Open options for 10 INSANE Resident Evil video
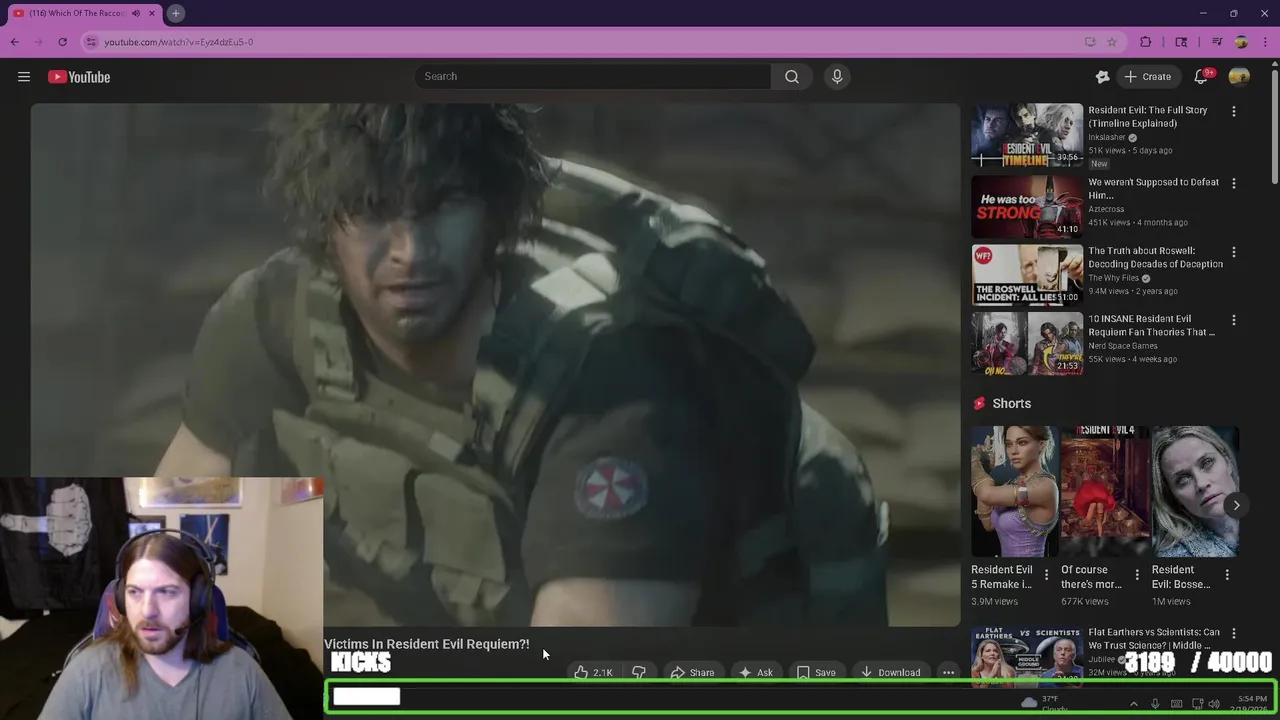The image size is (1280, 720). (1233, 320)
